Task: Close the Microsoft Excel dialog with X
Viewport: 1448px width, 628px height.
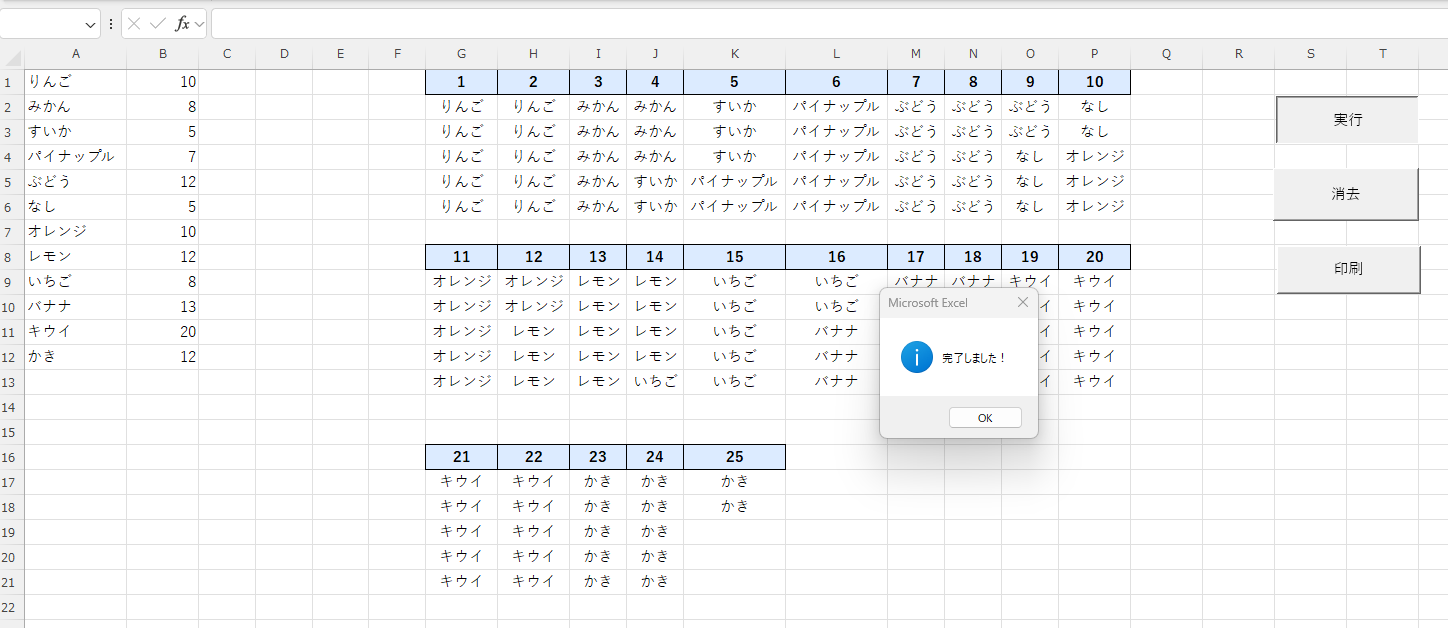Action: pos(1022,302)
